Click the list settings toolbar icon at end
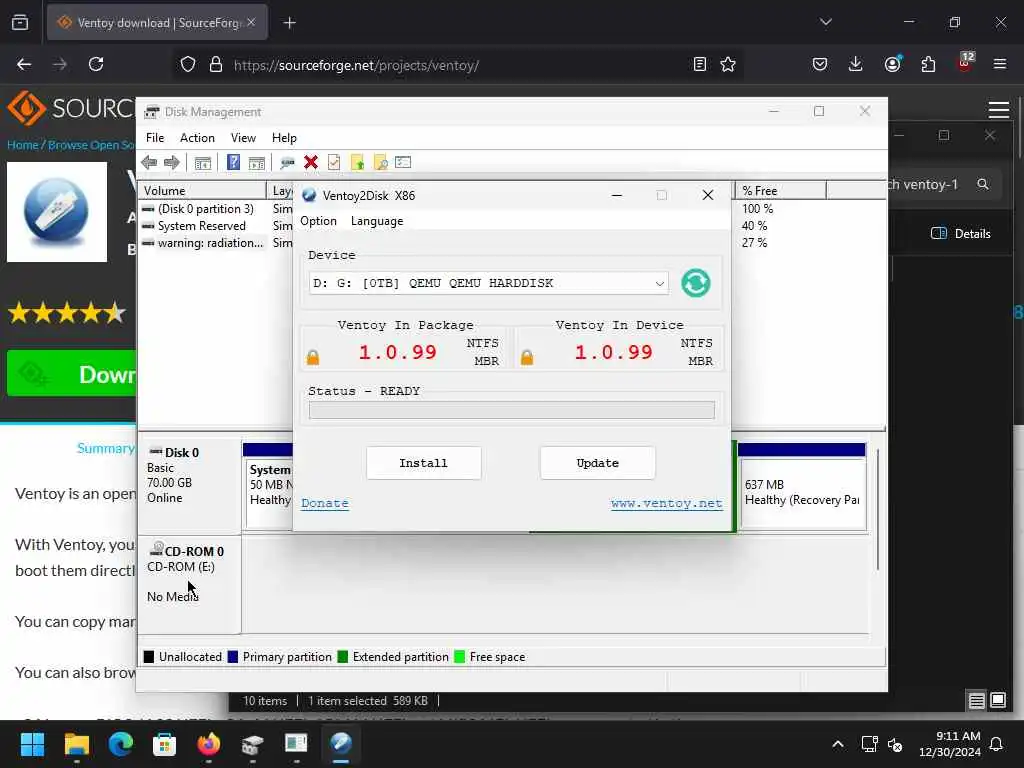Image resolution: width=1024 pixels, height=768 pixels. [403, 163]
